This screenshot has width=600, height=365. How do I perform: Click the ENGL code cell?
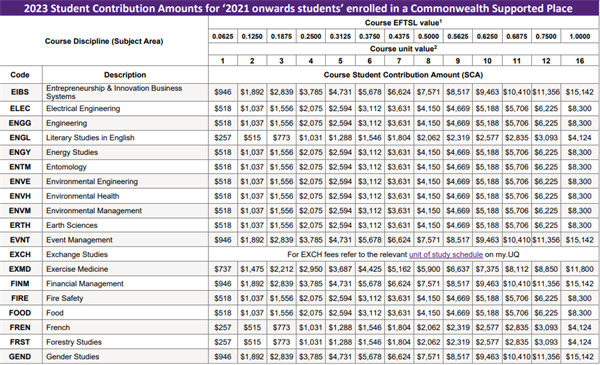(20, 138)
